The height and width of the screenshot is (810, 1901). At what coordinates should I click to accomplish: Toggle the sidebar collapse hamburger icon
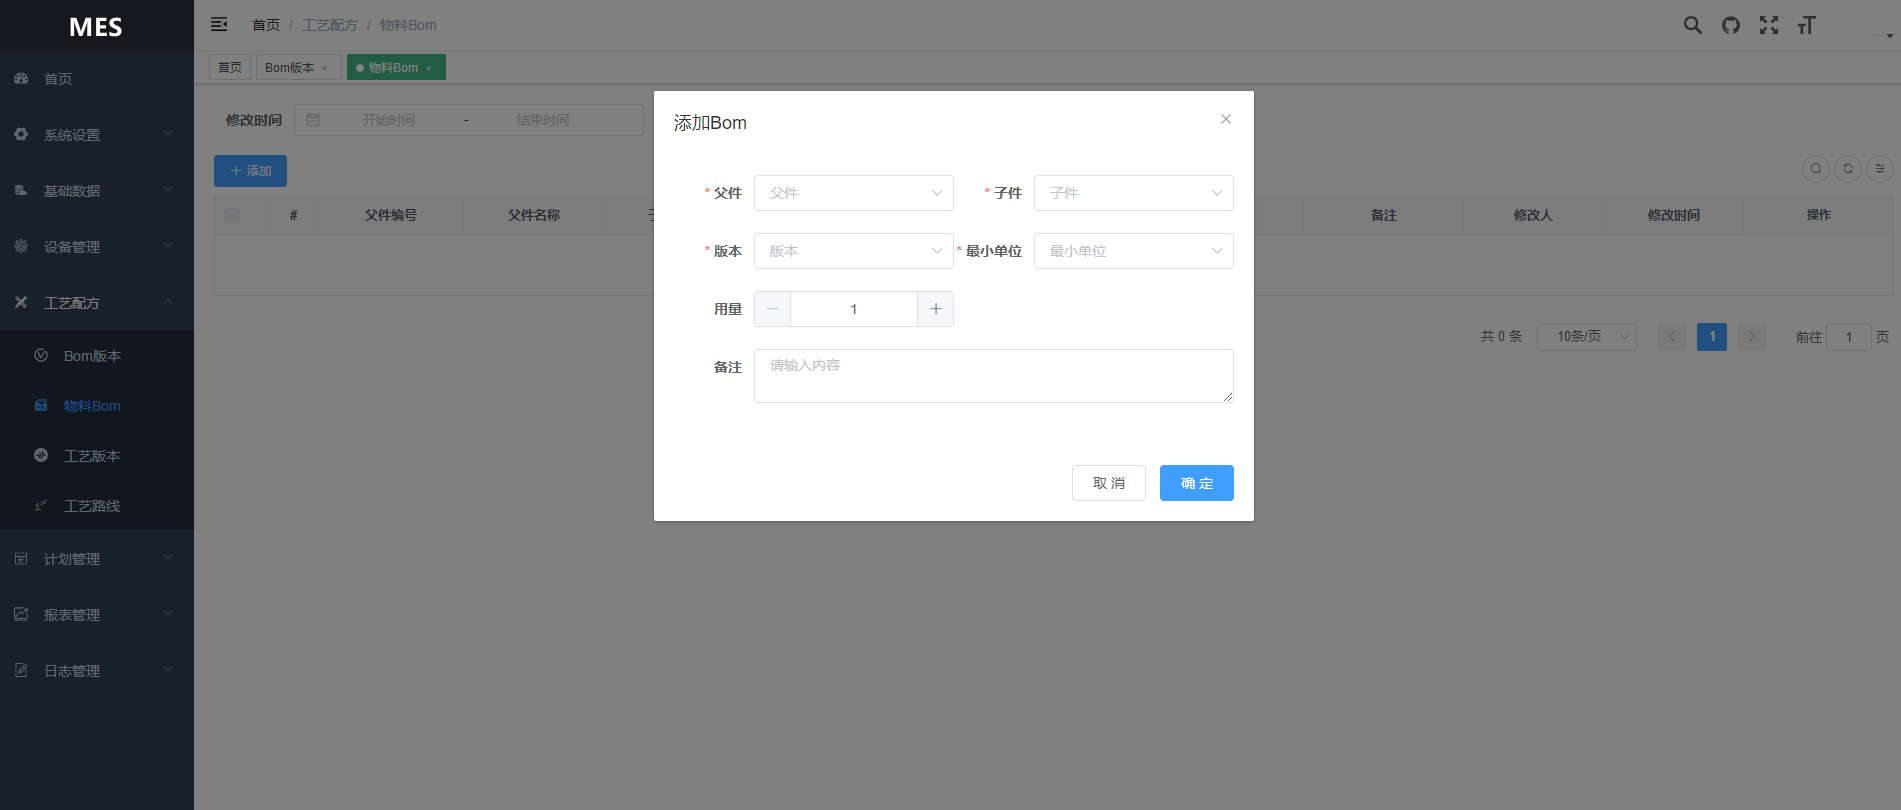coord(219,24)
